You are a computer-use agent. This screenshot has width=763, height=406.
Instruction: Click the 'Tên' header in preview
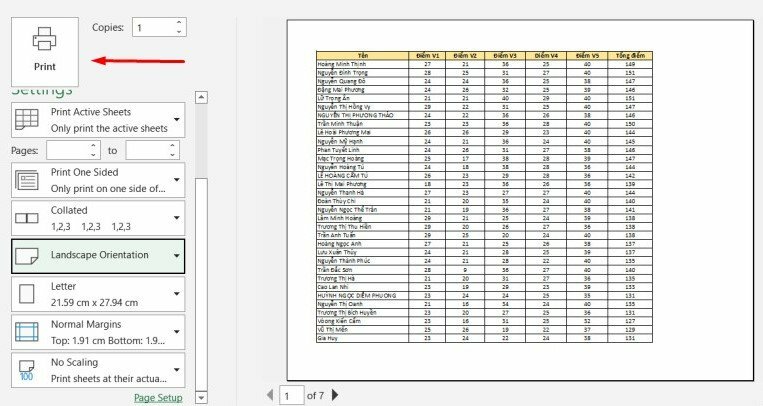coord(363,55)
